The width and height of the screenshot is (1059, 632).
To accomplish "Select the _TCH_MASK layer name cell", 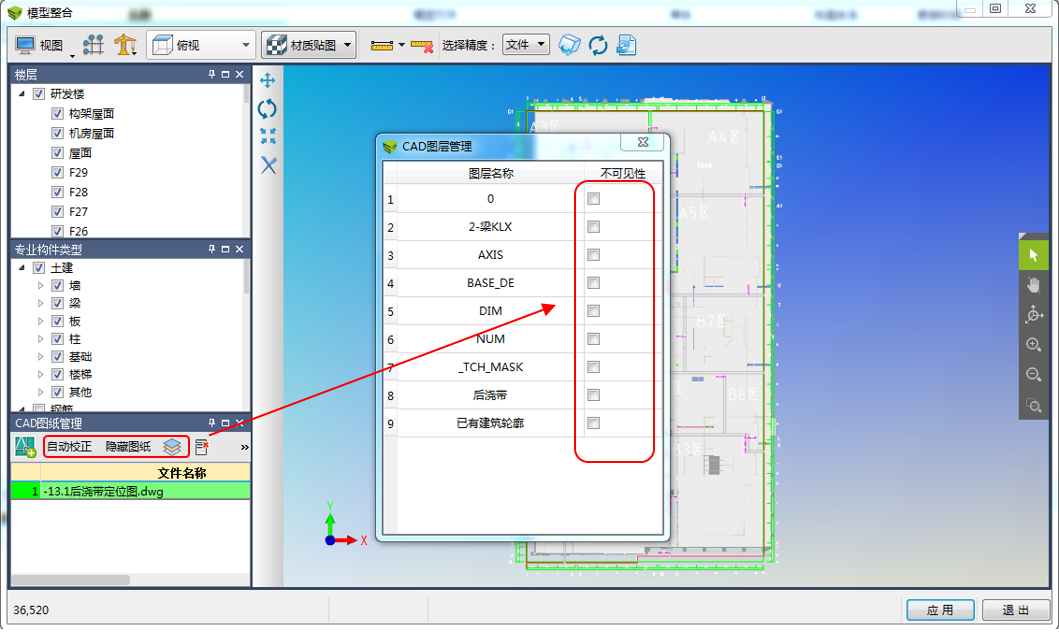I will 490,367.
